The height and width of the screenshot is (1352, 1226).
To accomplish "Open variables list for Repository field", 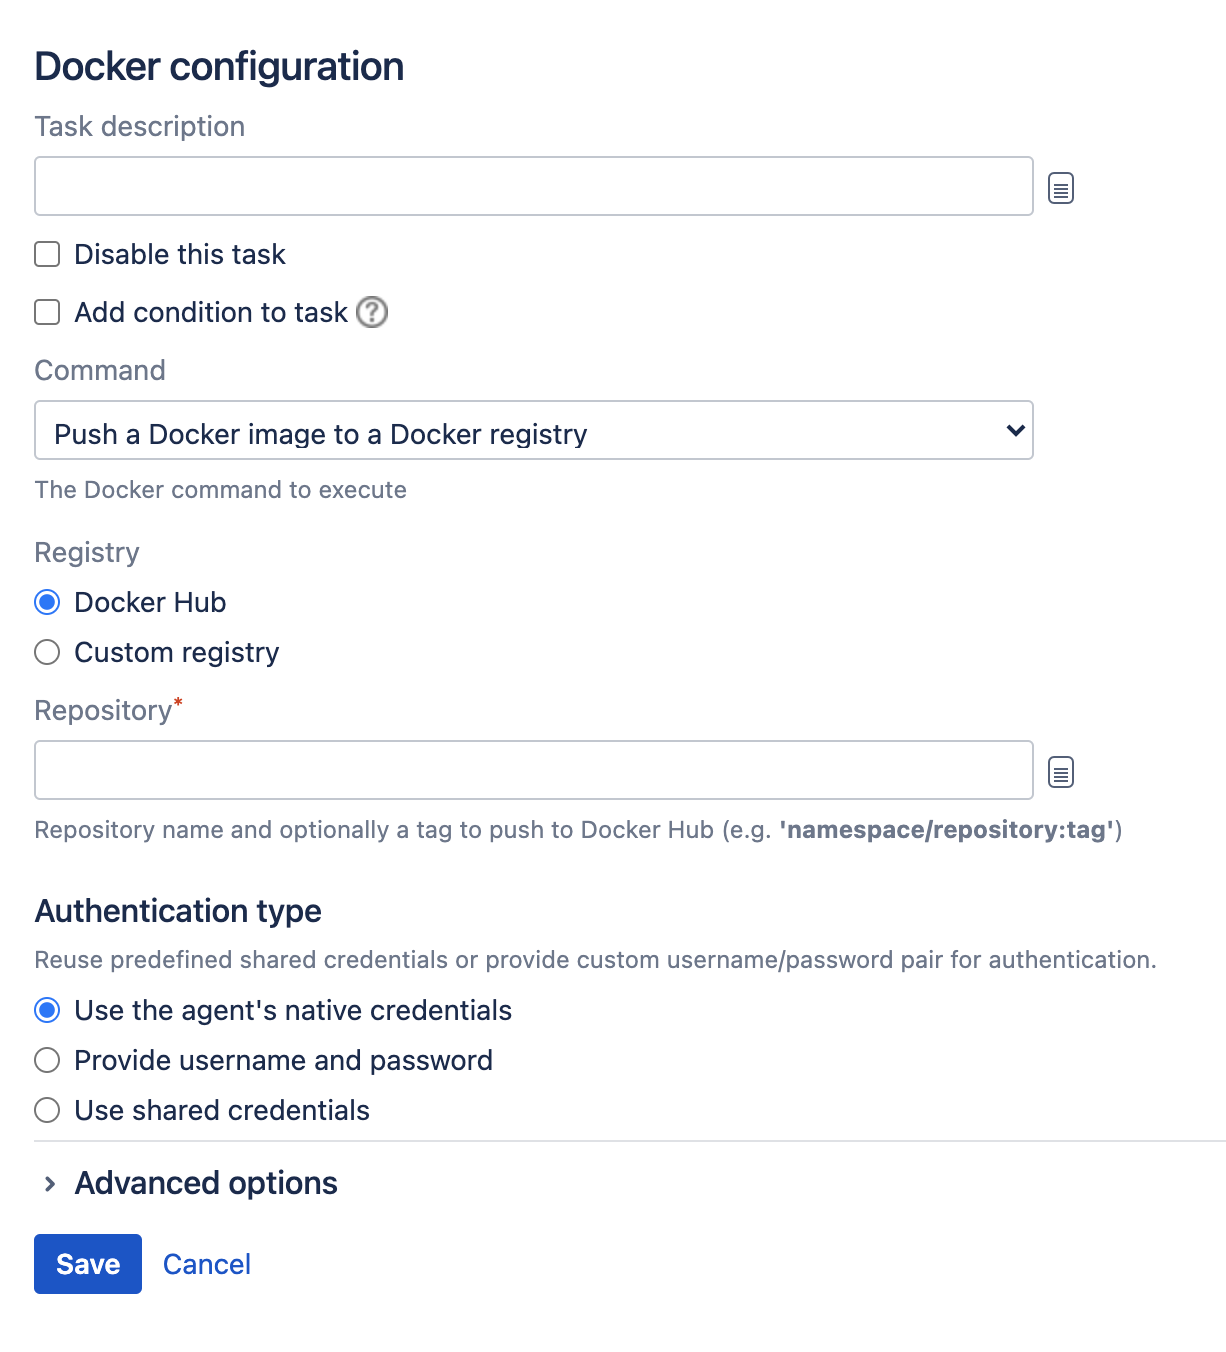I will 1060,771.
